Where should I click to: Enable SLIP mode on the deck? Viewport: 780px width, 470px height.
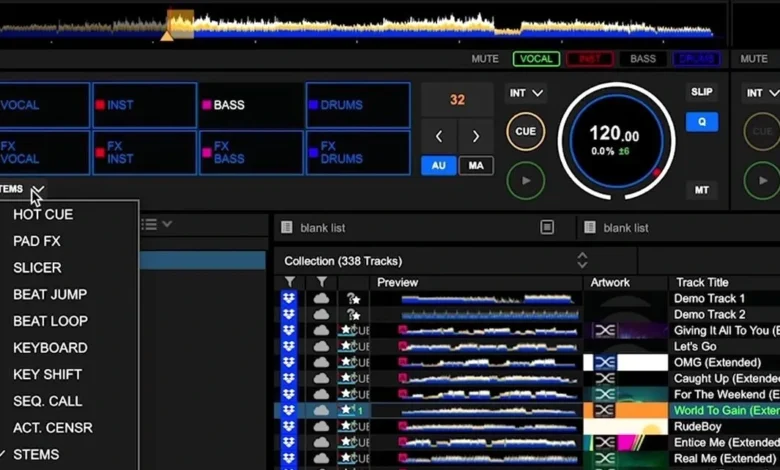click(701, 92)
